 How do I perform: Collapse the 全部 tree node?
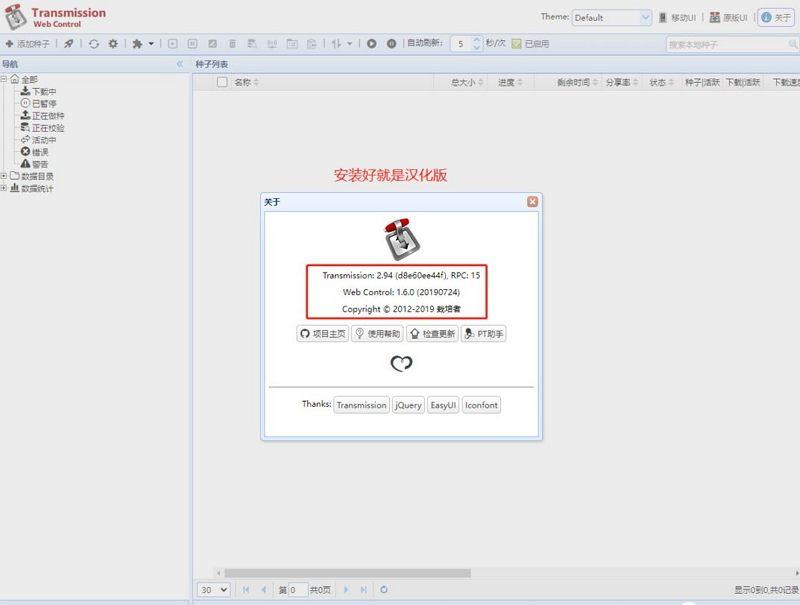pos(4,79)
